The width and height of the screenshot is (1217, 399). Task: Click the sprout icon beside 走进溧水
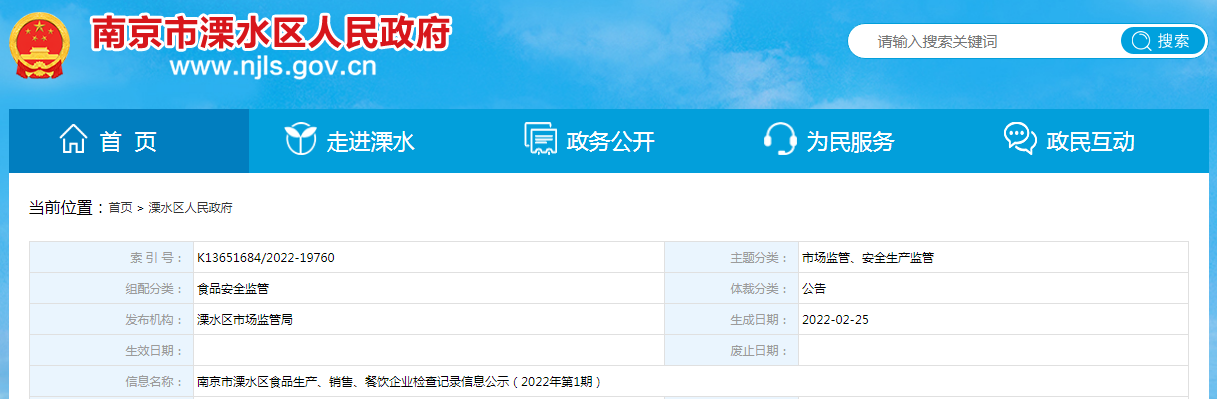[301, 140]
